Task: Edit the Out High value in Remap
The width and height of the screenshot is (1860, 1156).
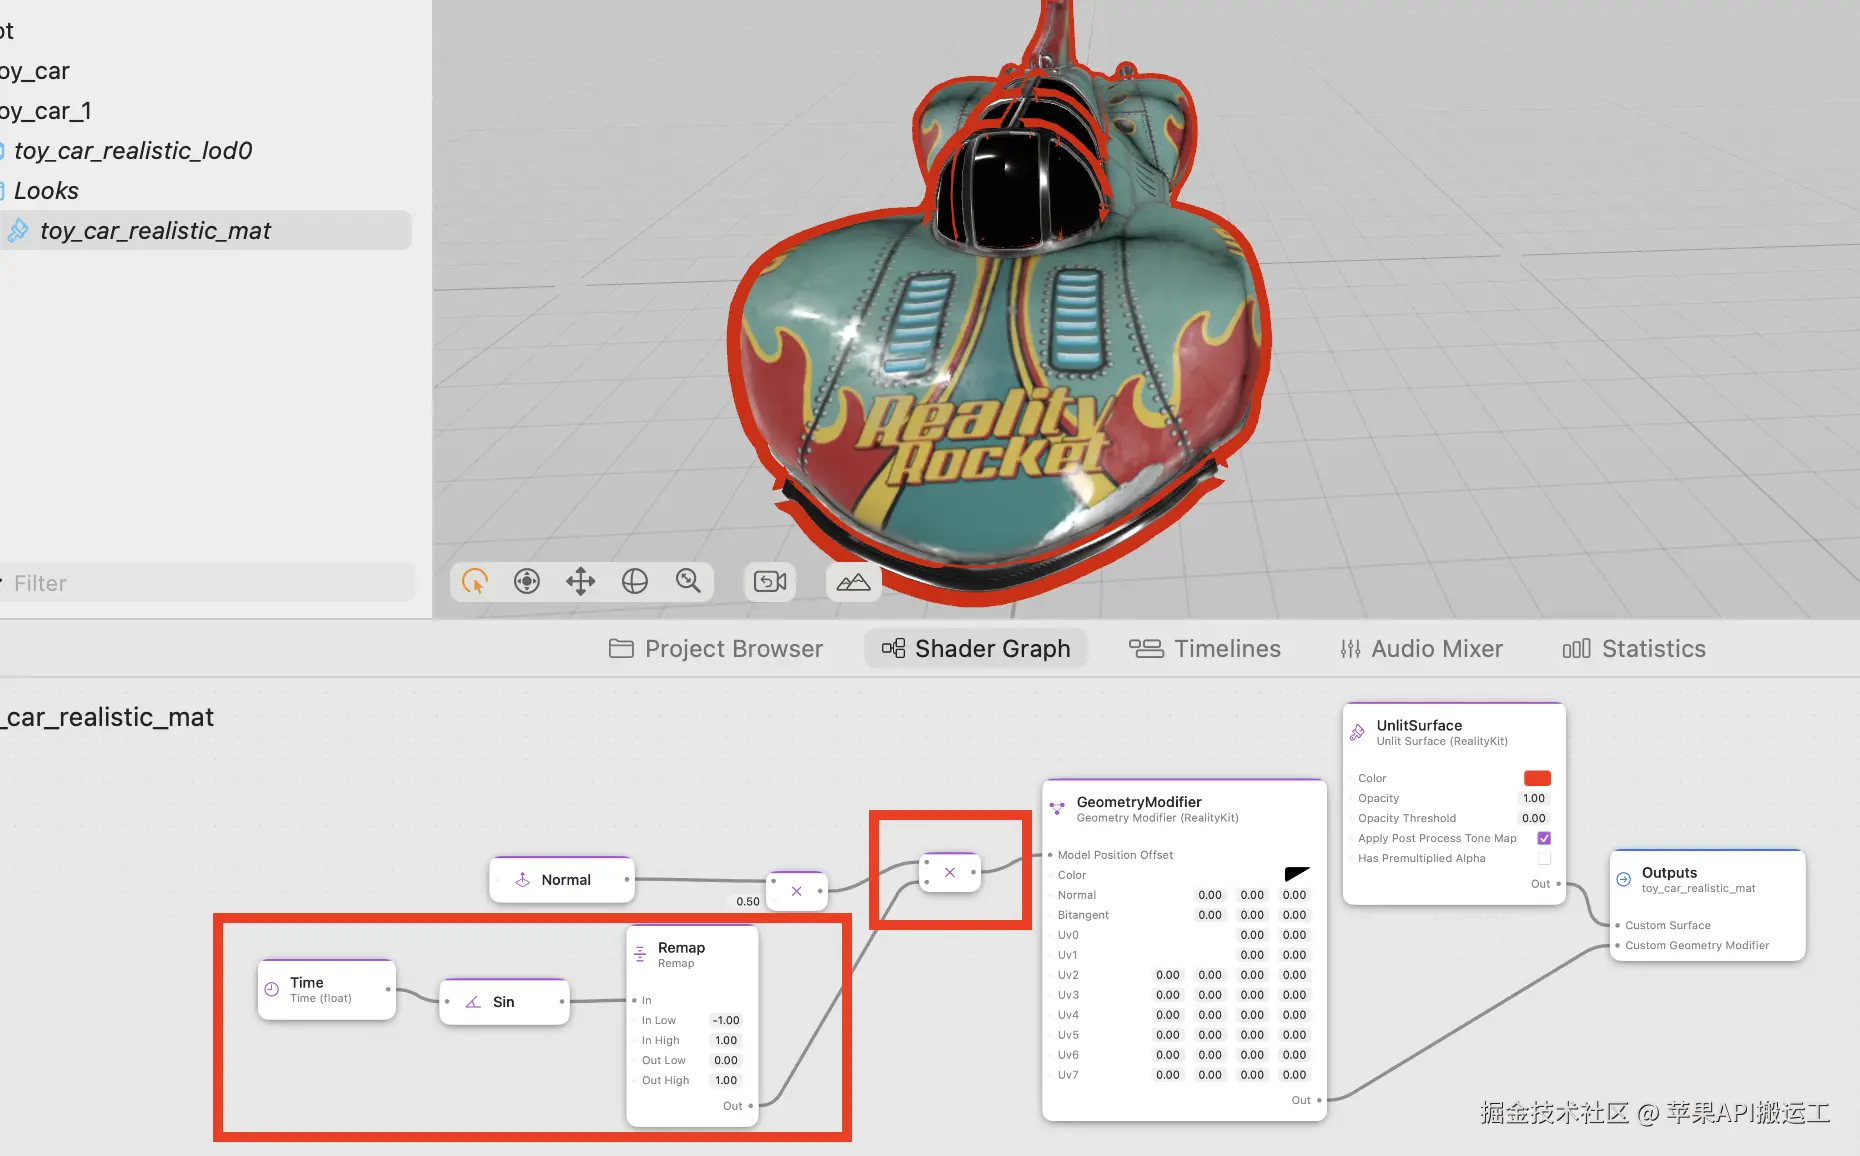Action: click(726, 1081)
